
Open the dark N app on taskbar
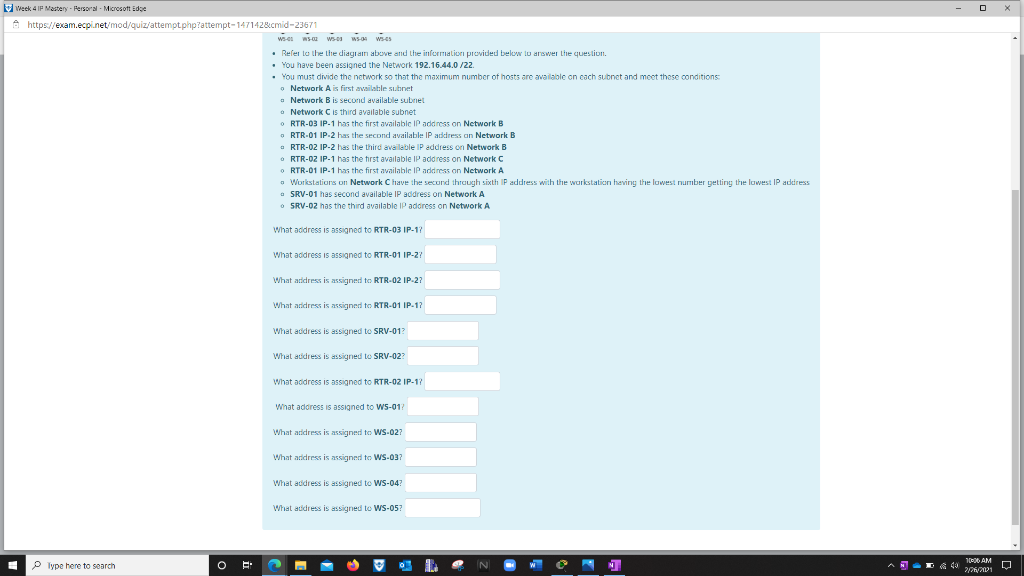[483, 566]
